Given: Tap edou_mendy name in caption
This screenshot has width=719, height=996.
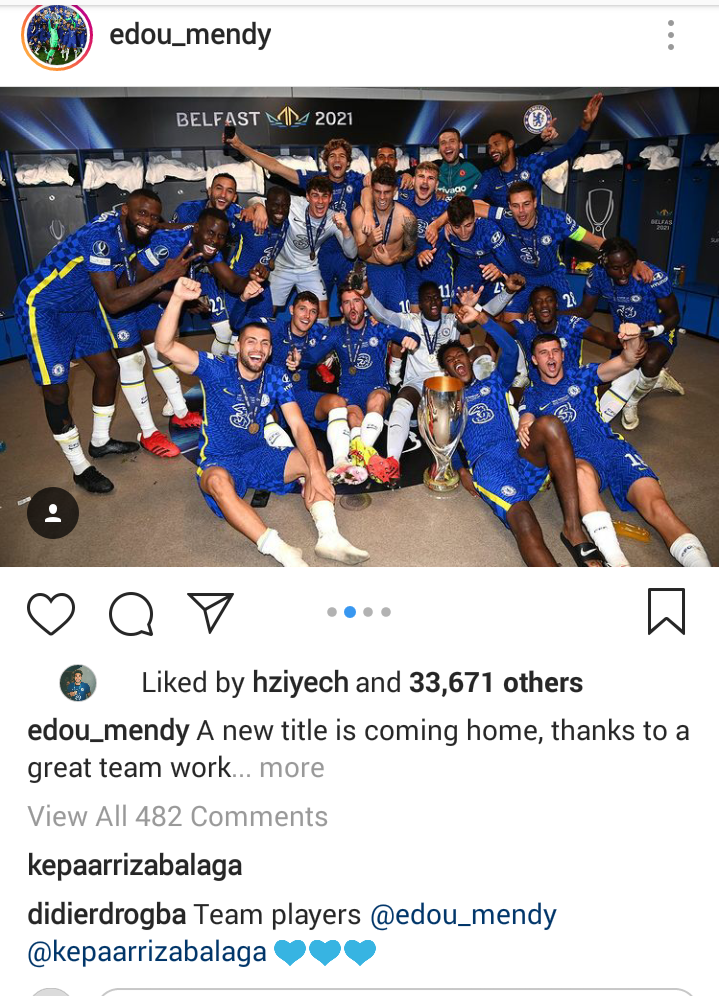Looking at the screenshot, I should pos(108,731).
